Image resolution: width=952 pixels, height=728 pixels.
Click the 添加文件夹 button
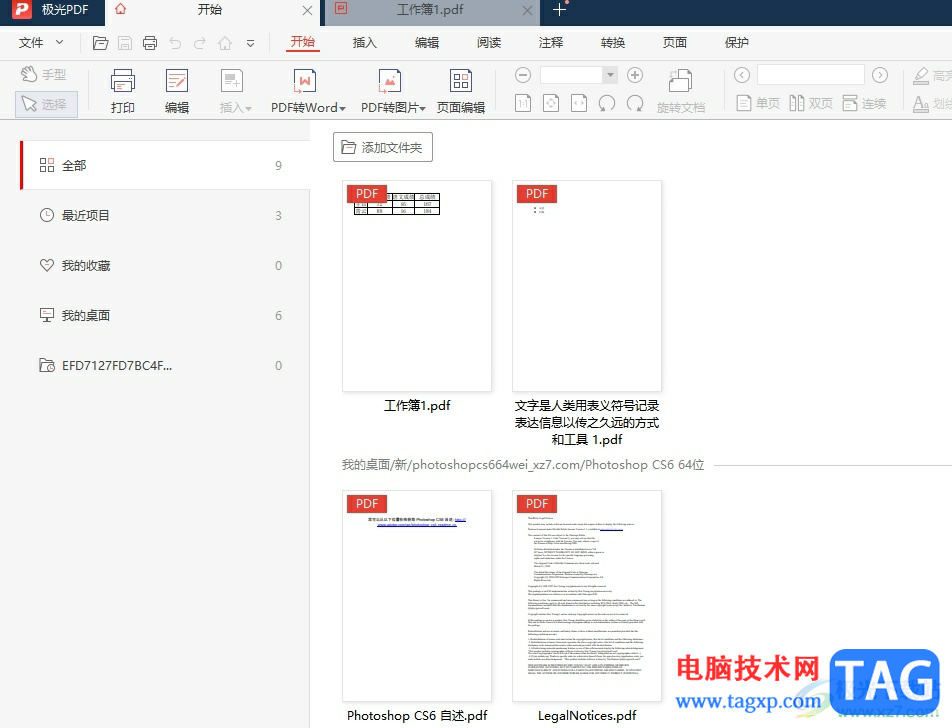382,147
